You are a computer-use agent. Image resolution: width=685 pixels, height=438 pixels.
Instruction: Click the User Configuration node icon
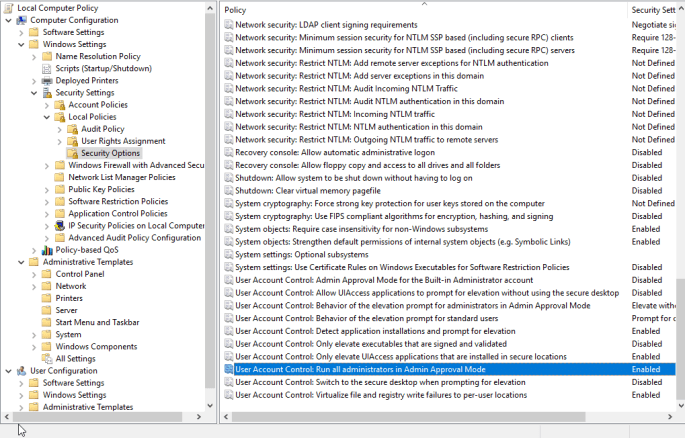click(21, 371)
